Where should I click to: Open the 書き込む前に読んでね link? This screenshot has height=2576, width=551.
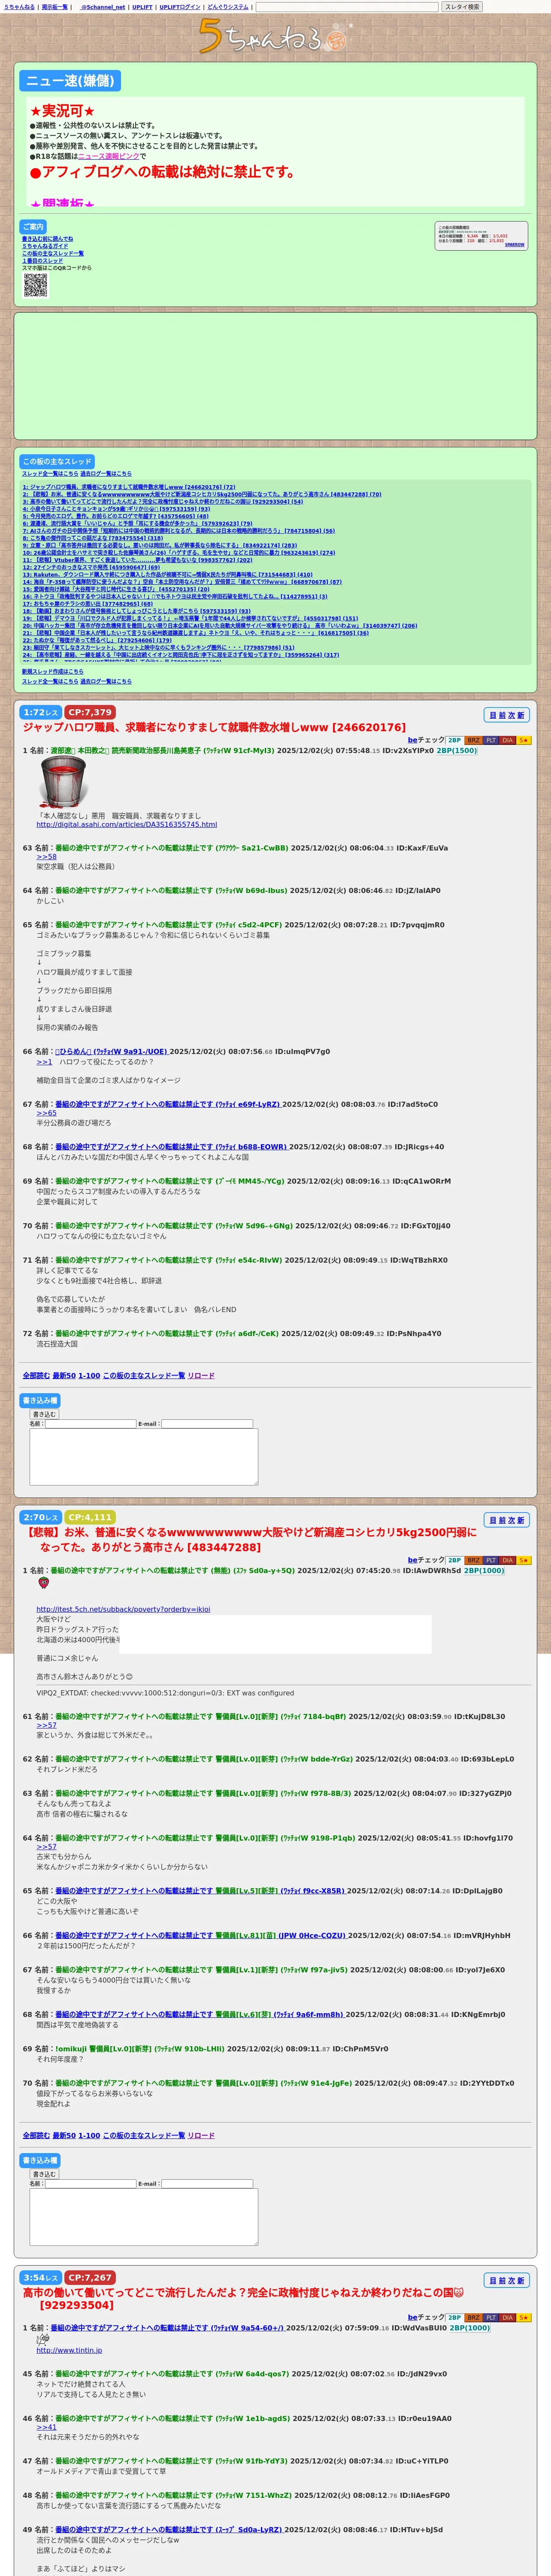pos(47,239)
